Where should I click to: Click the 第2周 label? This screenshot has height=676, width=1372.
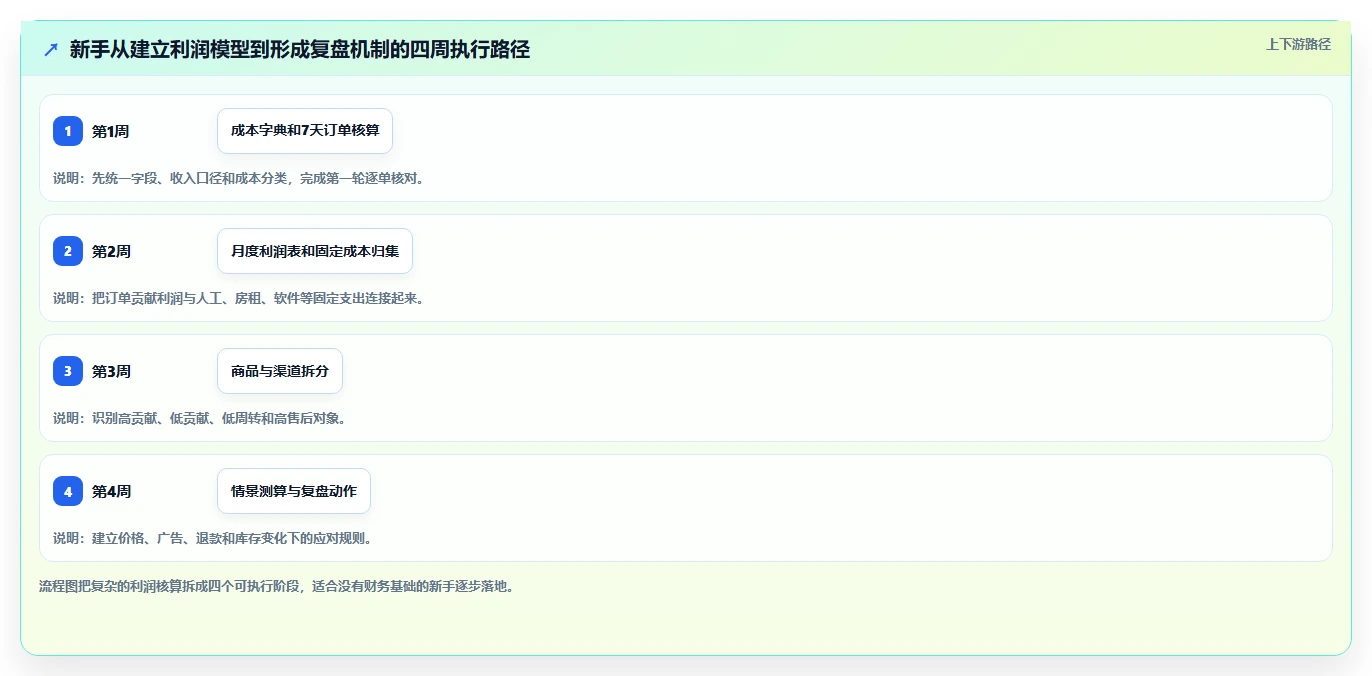coord(111,251)
